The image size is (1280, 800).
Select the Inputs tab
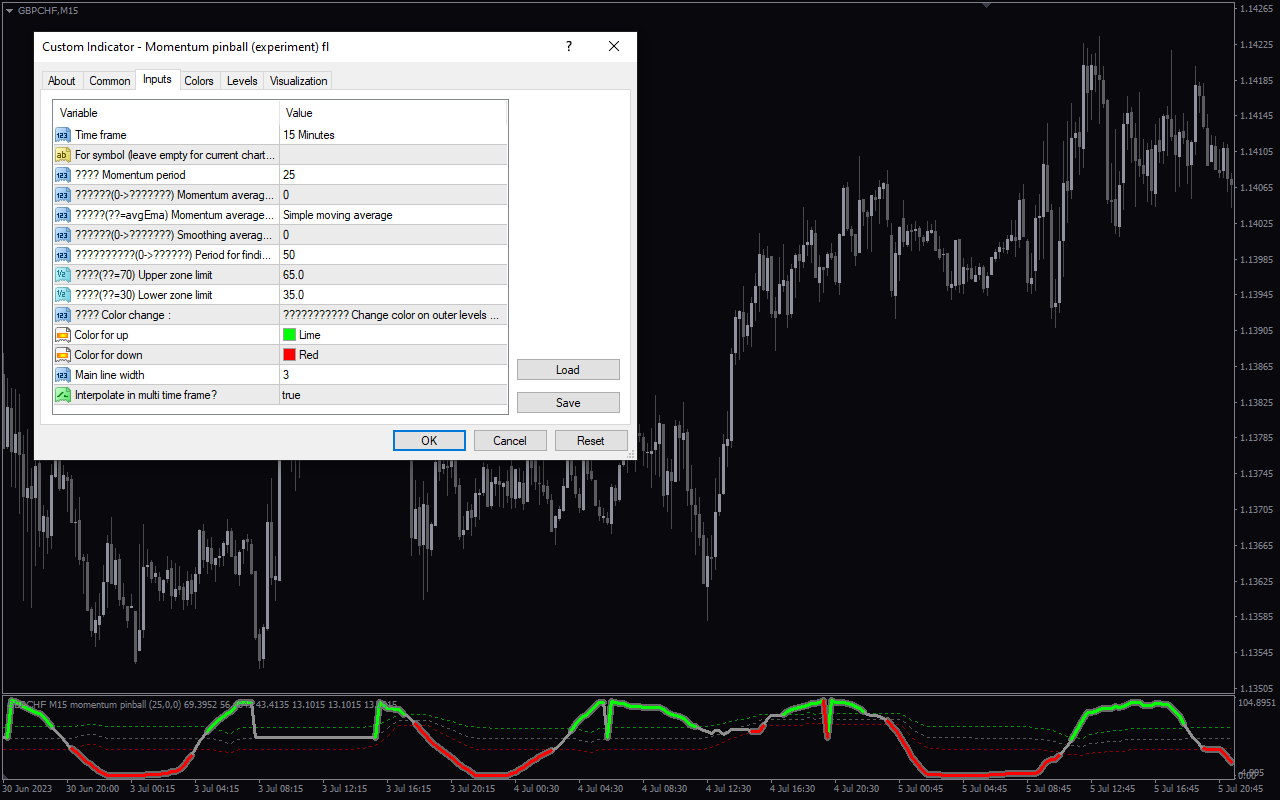pos(157,79)
